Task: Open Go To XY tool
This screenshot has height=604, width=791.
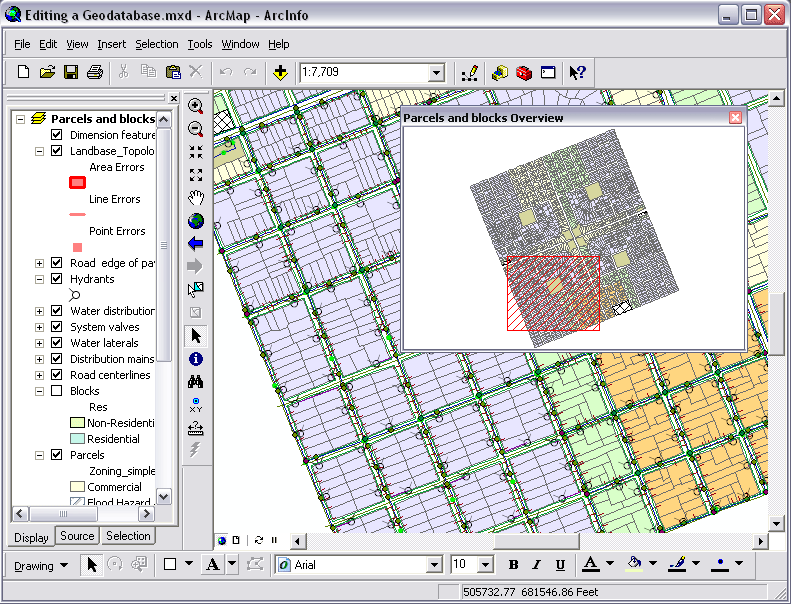Action: (x=196, y=405)
